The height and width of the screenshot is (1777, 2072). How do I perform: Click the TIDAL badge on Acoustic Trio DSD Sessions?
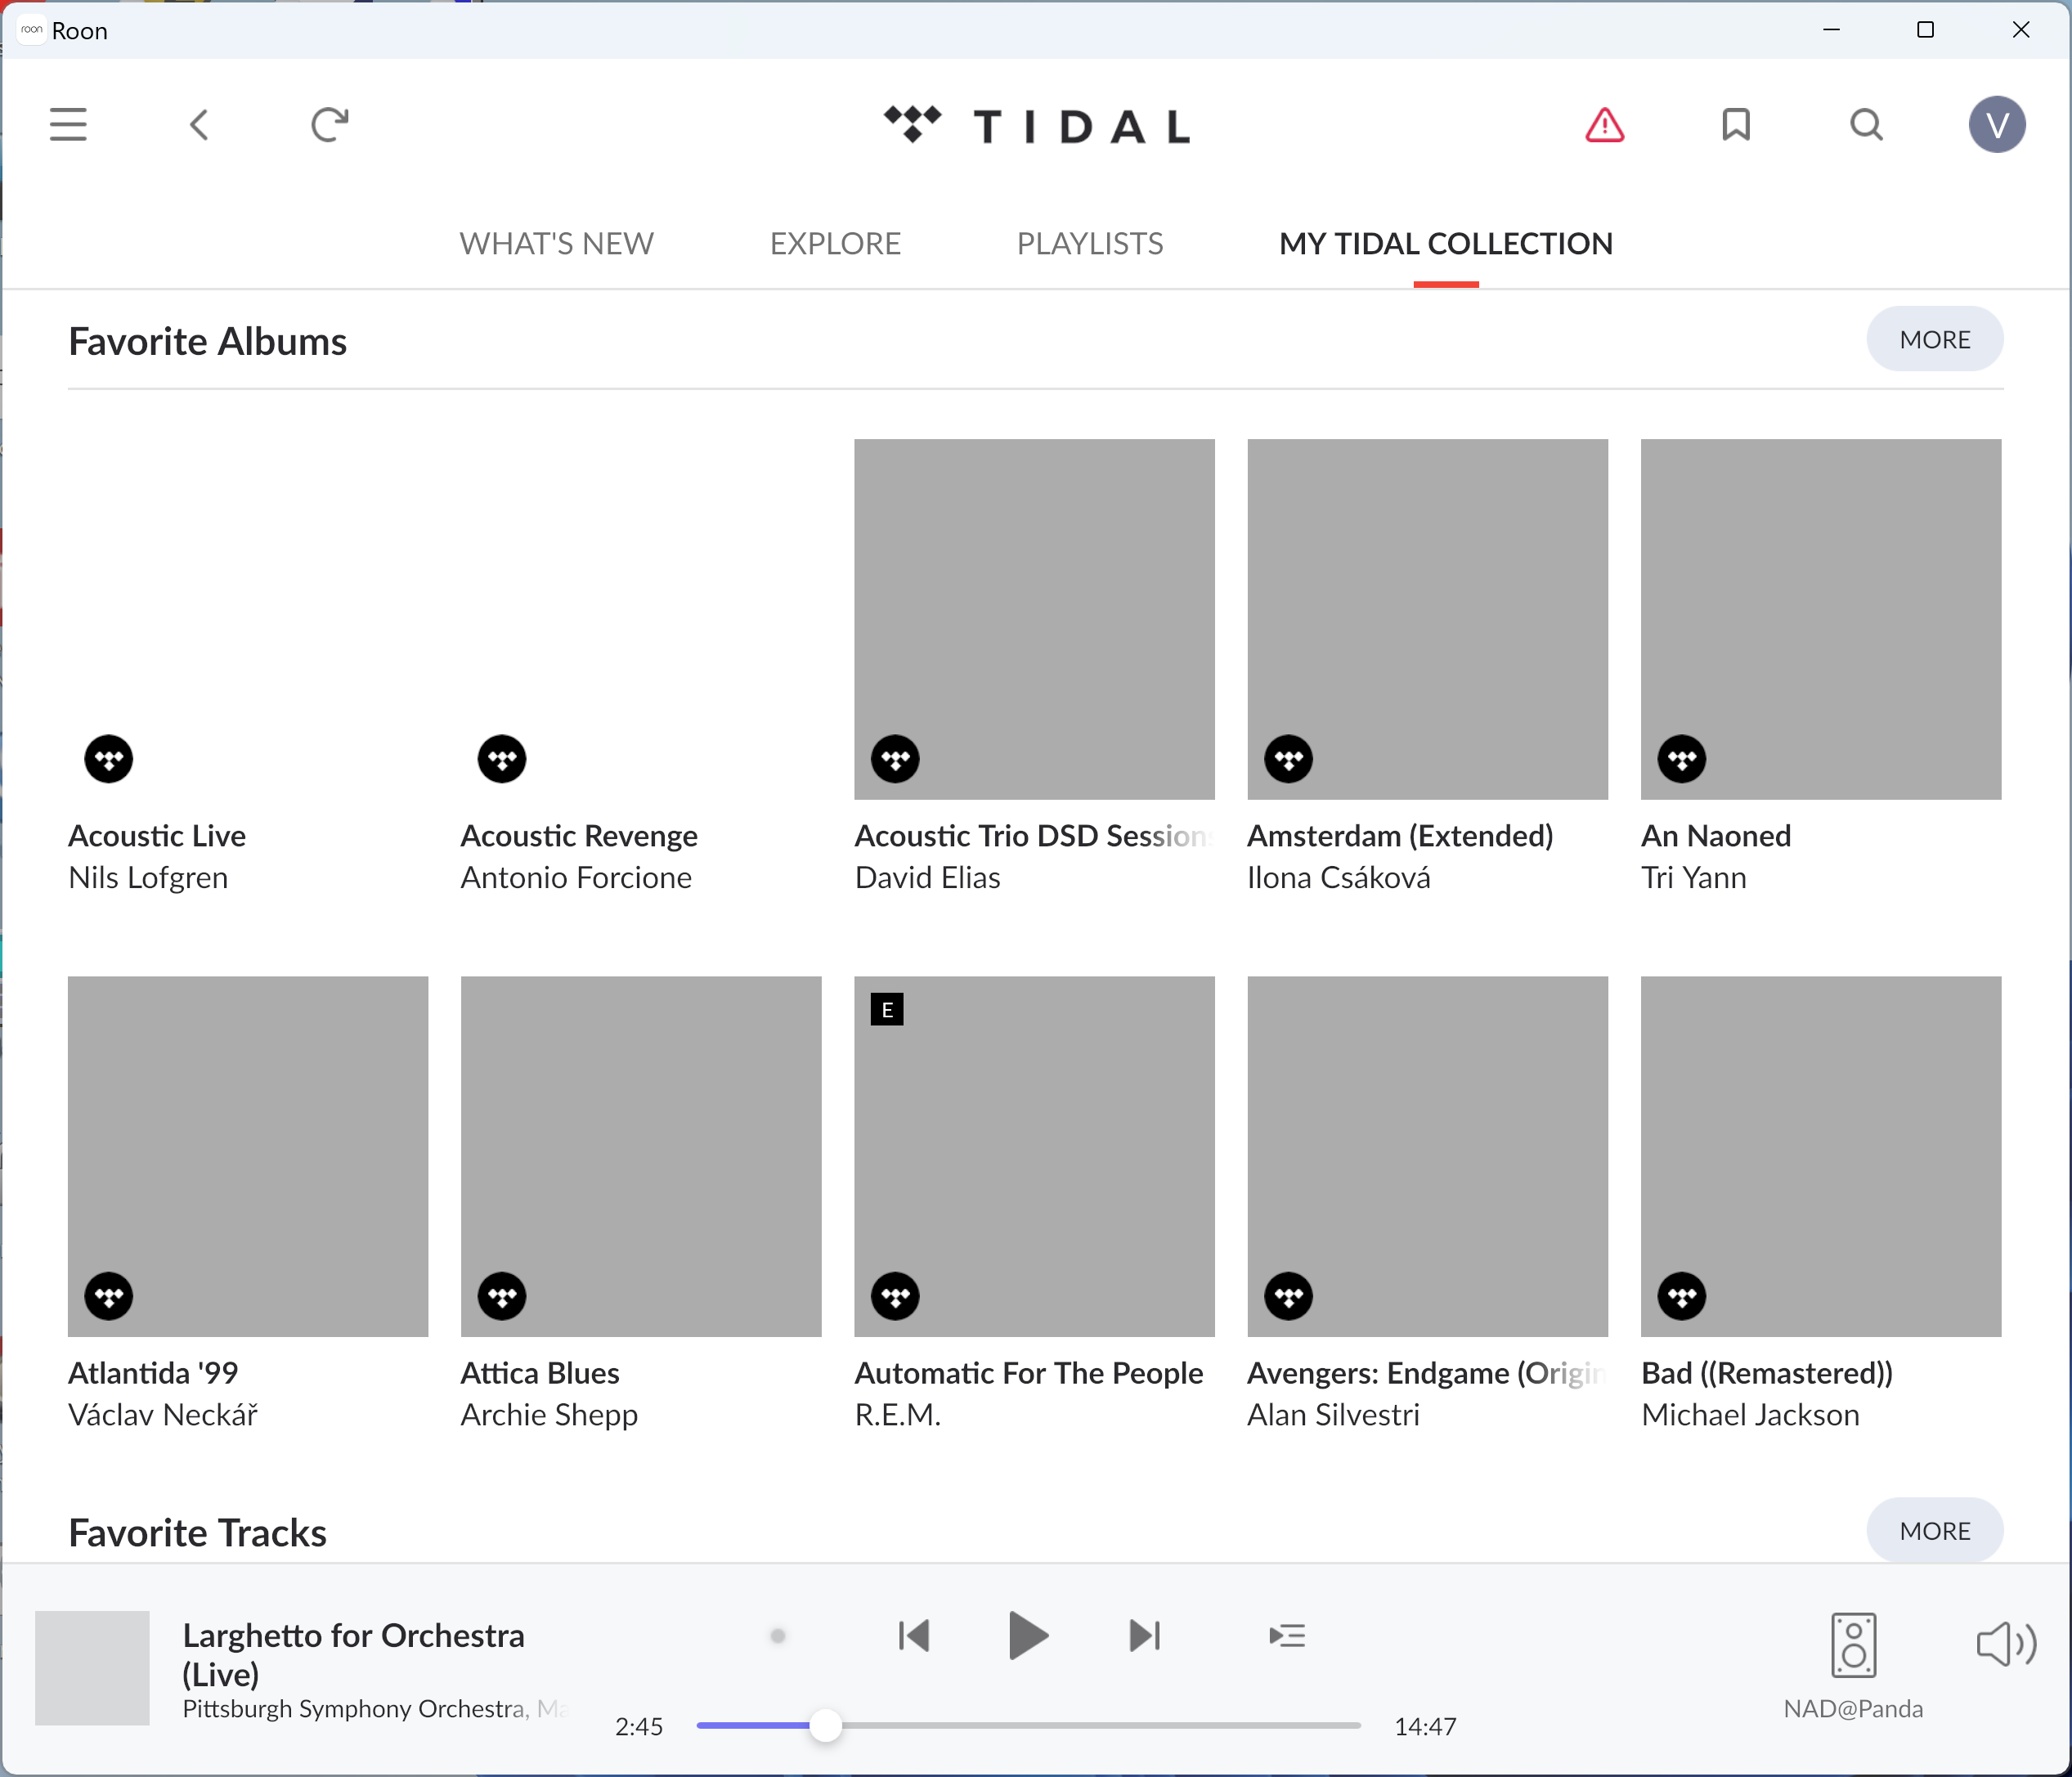coord(895,759)
